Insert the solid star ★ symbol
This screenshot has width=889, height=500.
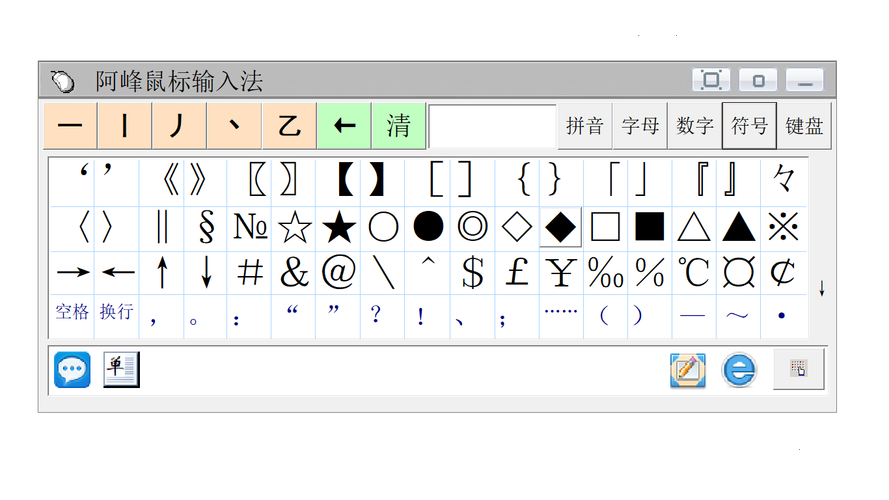[x=339, y=227]
